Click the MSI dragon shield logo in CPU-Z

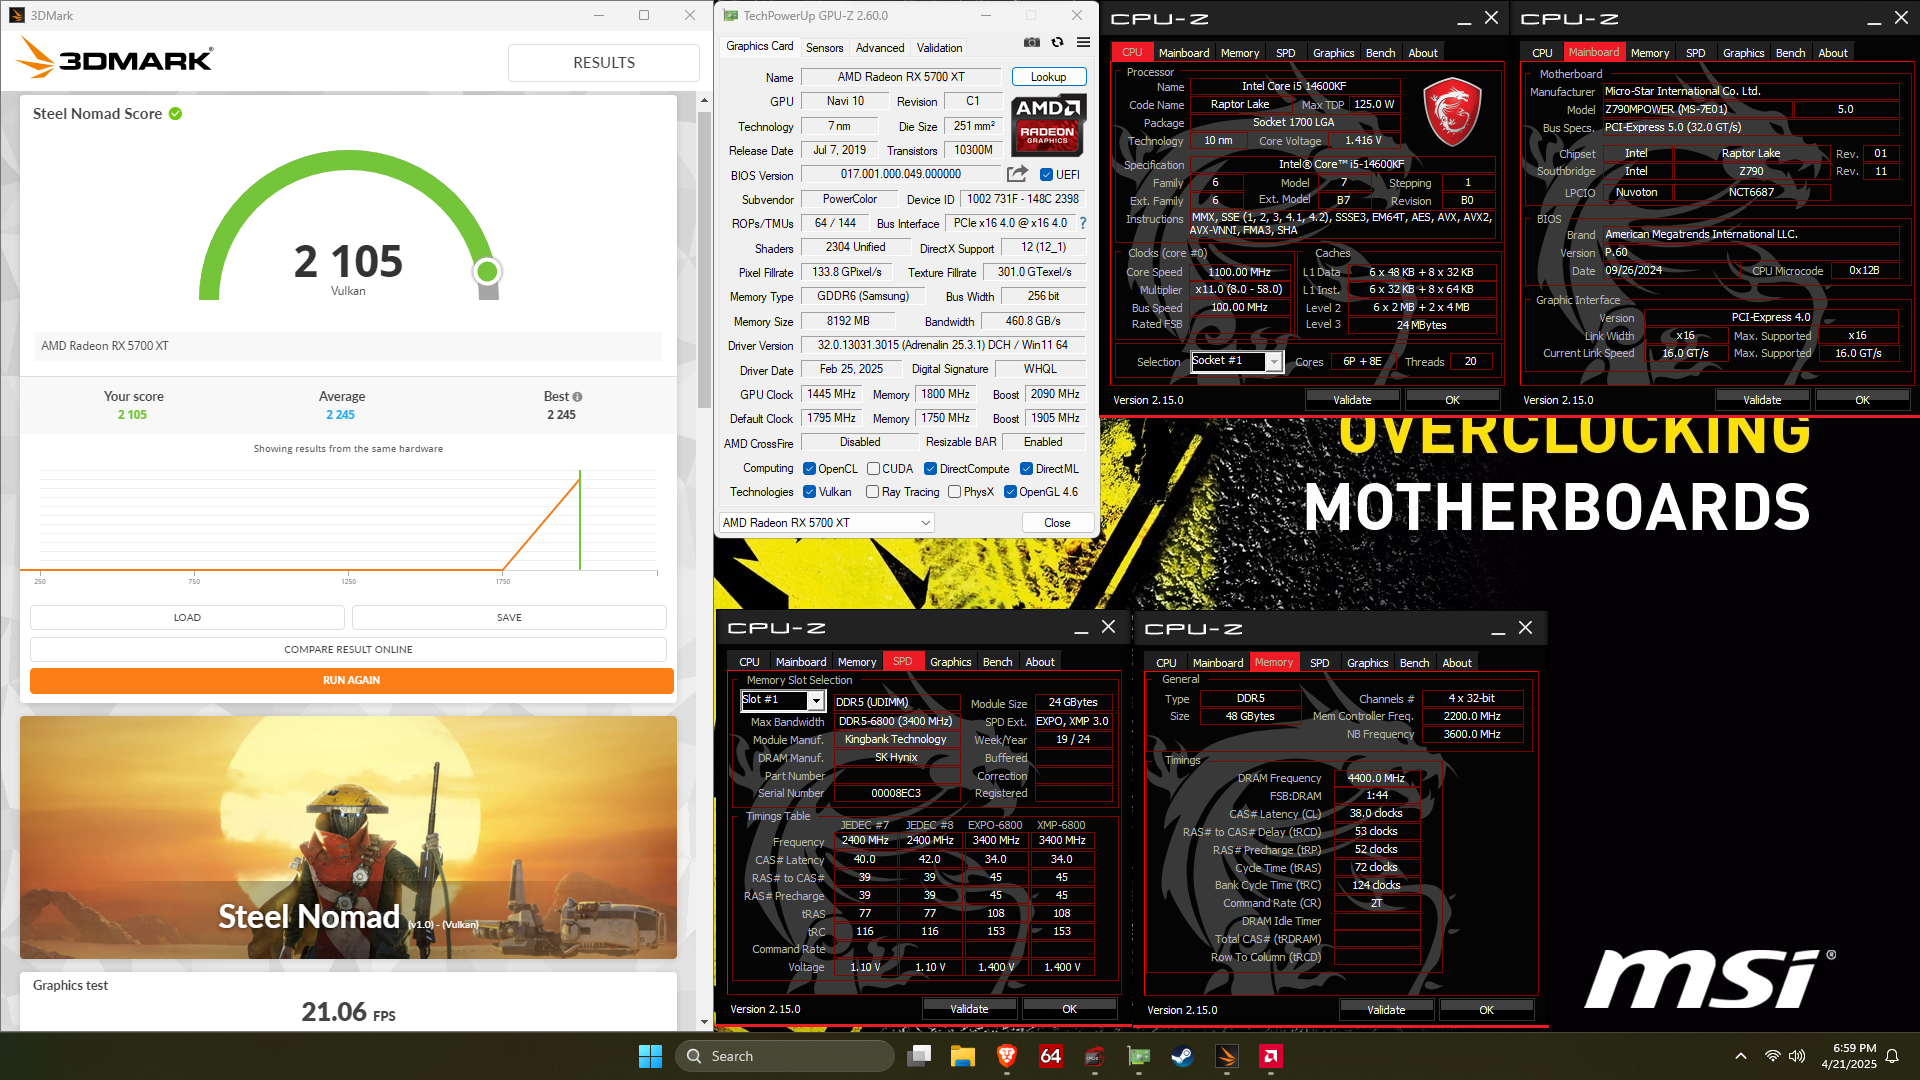[x=1451, y=112]
